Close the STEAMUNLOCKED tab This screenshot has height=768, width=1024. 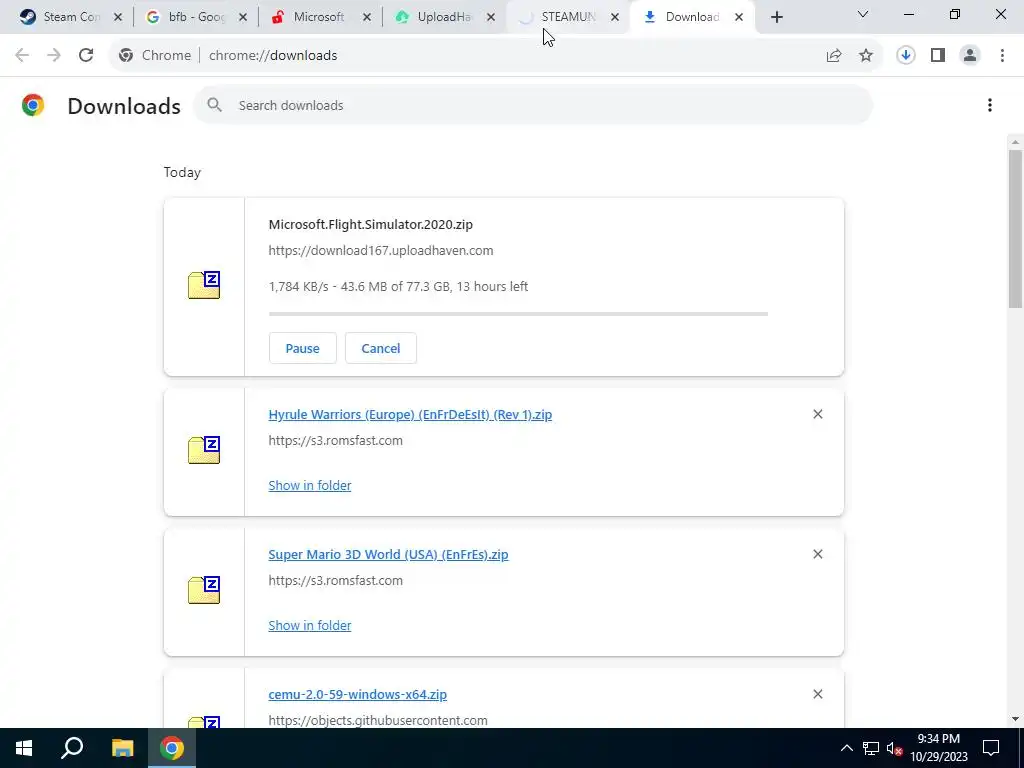click(615, 17)
